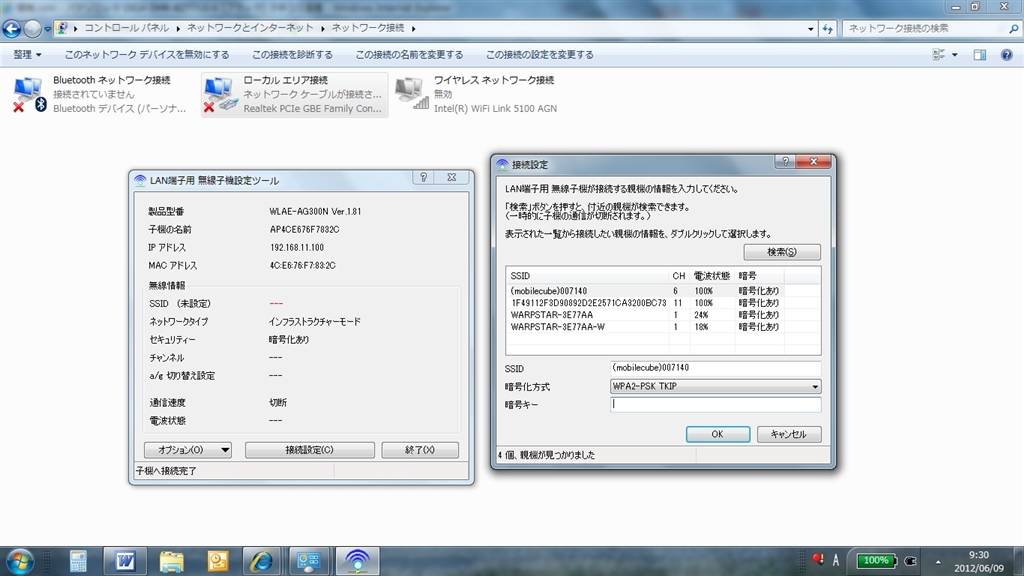Click the SSID column header
Image resolution: width=1024 pixels, height=576 pixels.
[588, 276]
